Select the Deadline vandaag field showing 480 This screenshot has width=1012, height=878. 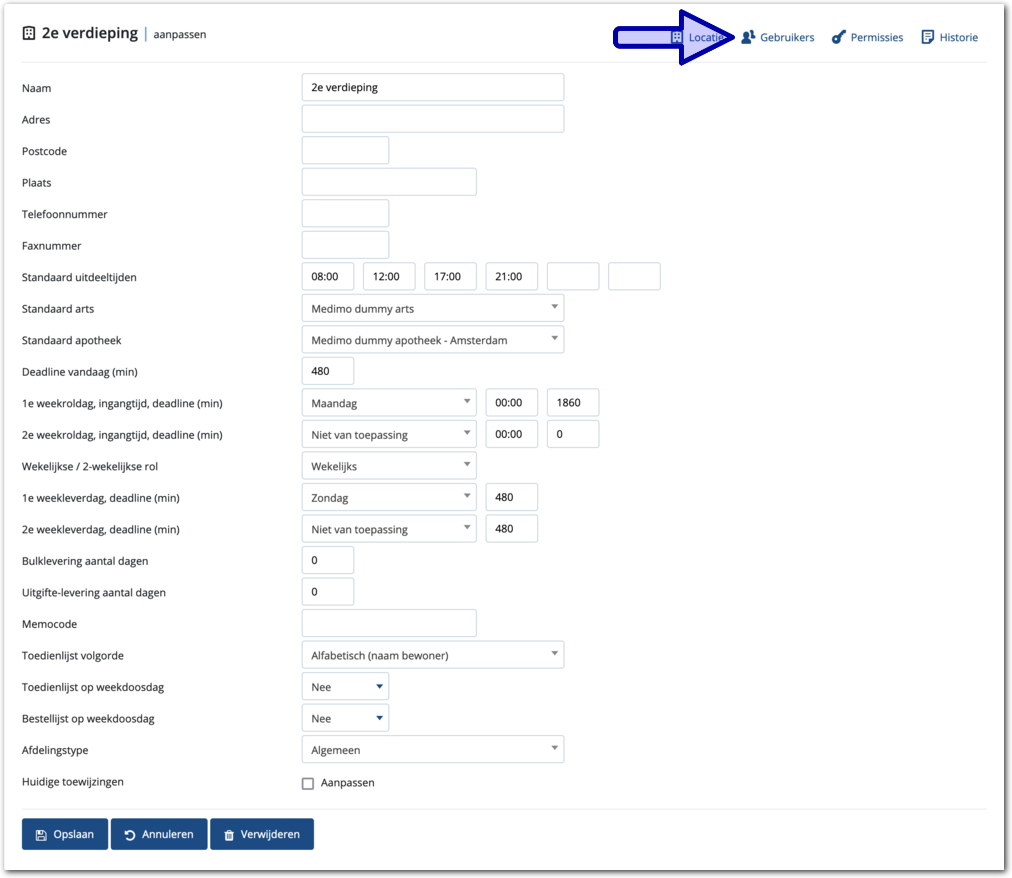coord(327,371)
